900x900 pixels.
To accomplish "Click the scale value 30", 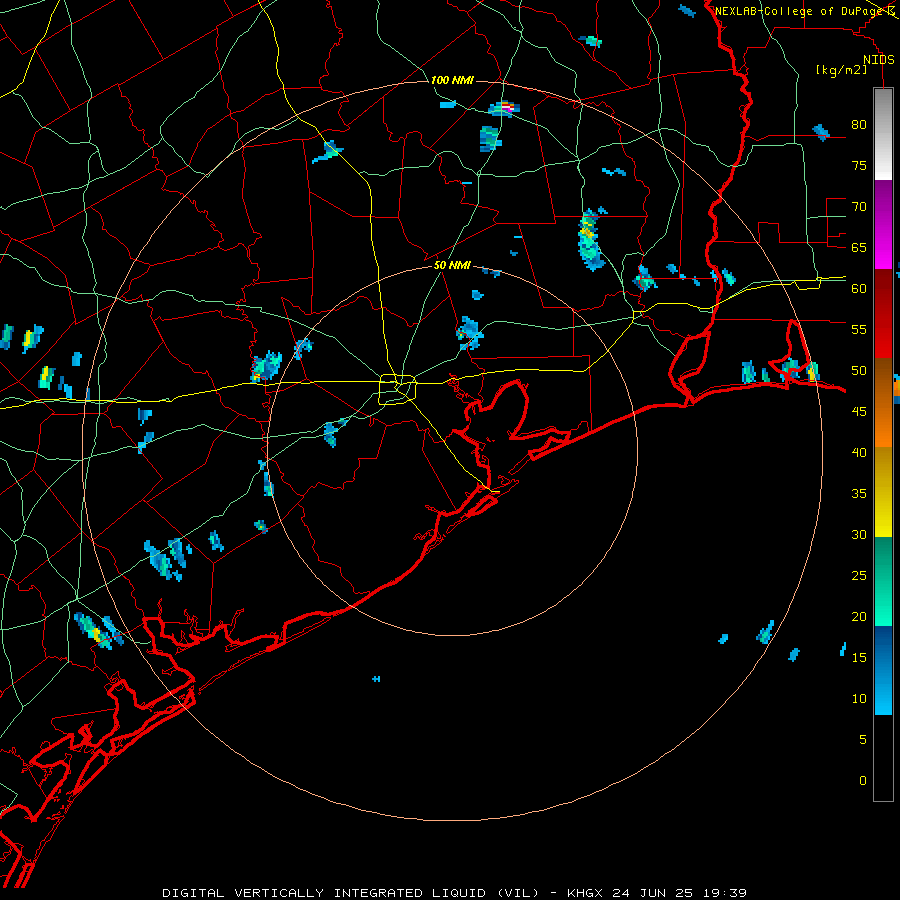I will (x=859, y=534).
